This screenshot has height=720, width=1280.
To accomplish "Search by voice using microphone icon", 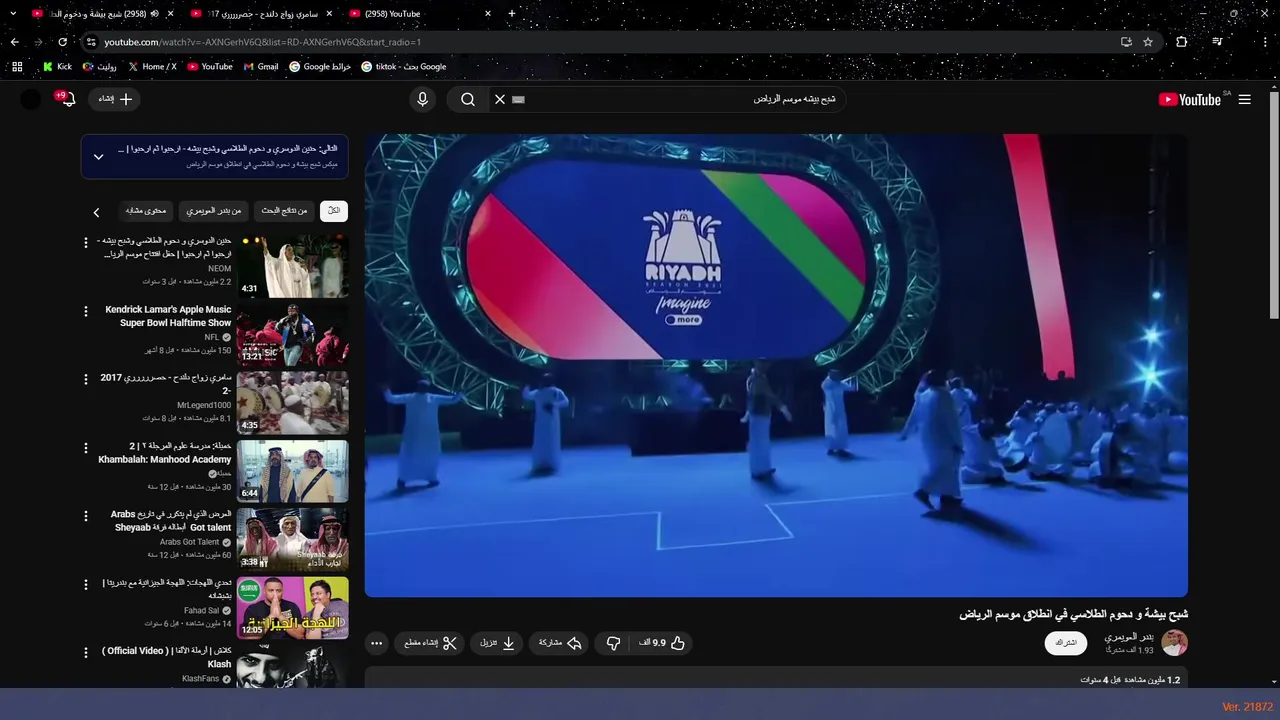I will (x=422, y=99).
